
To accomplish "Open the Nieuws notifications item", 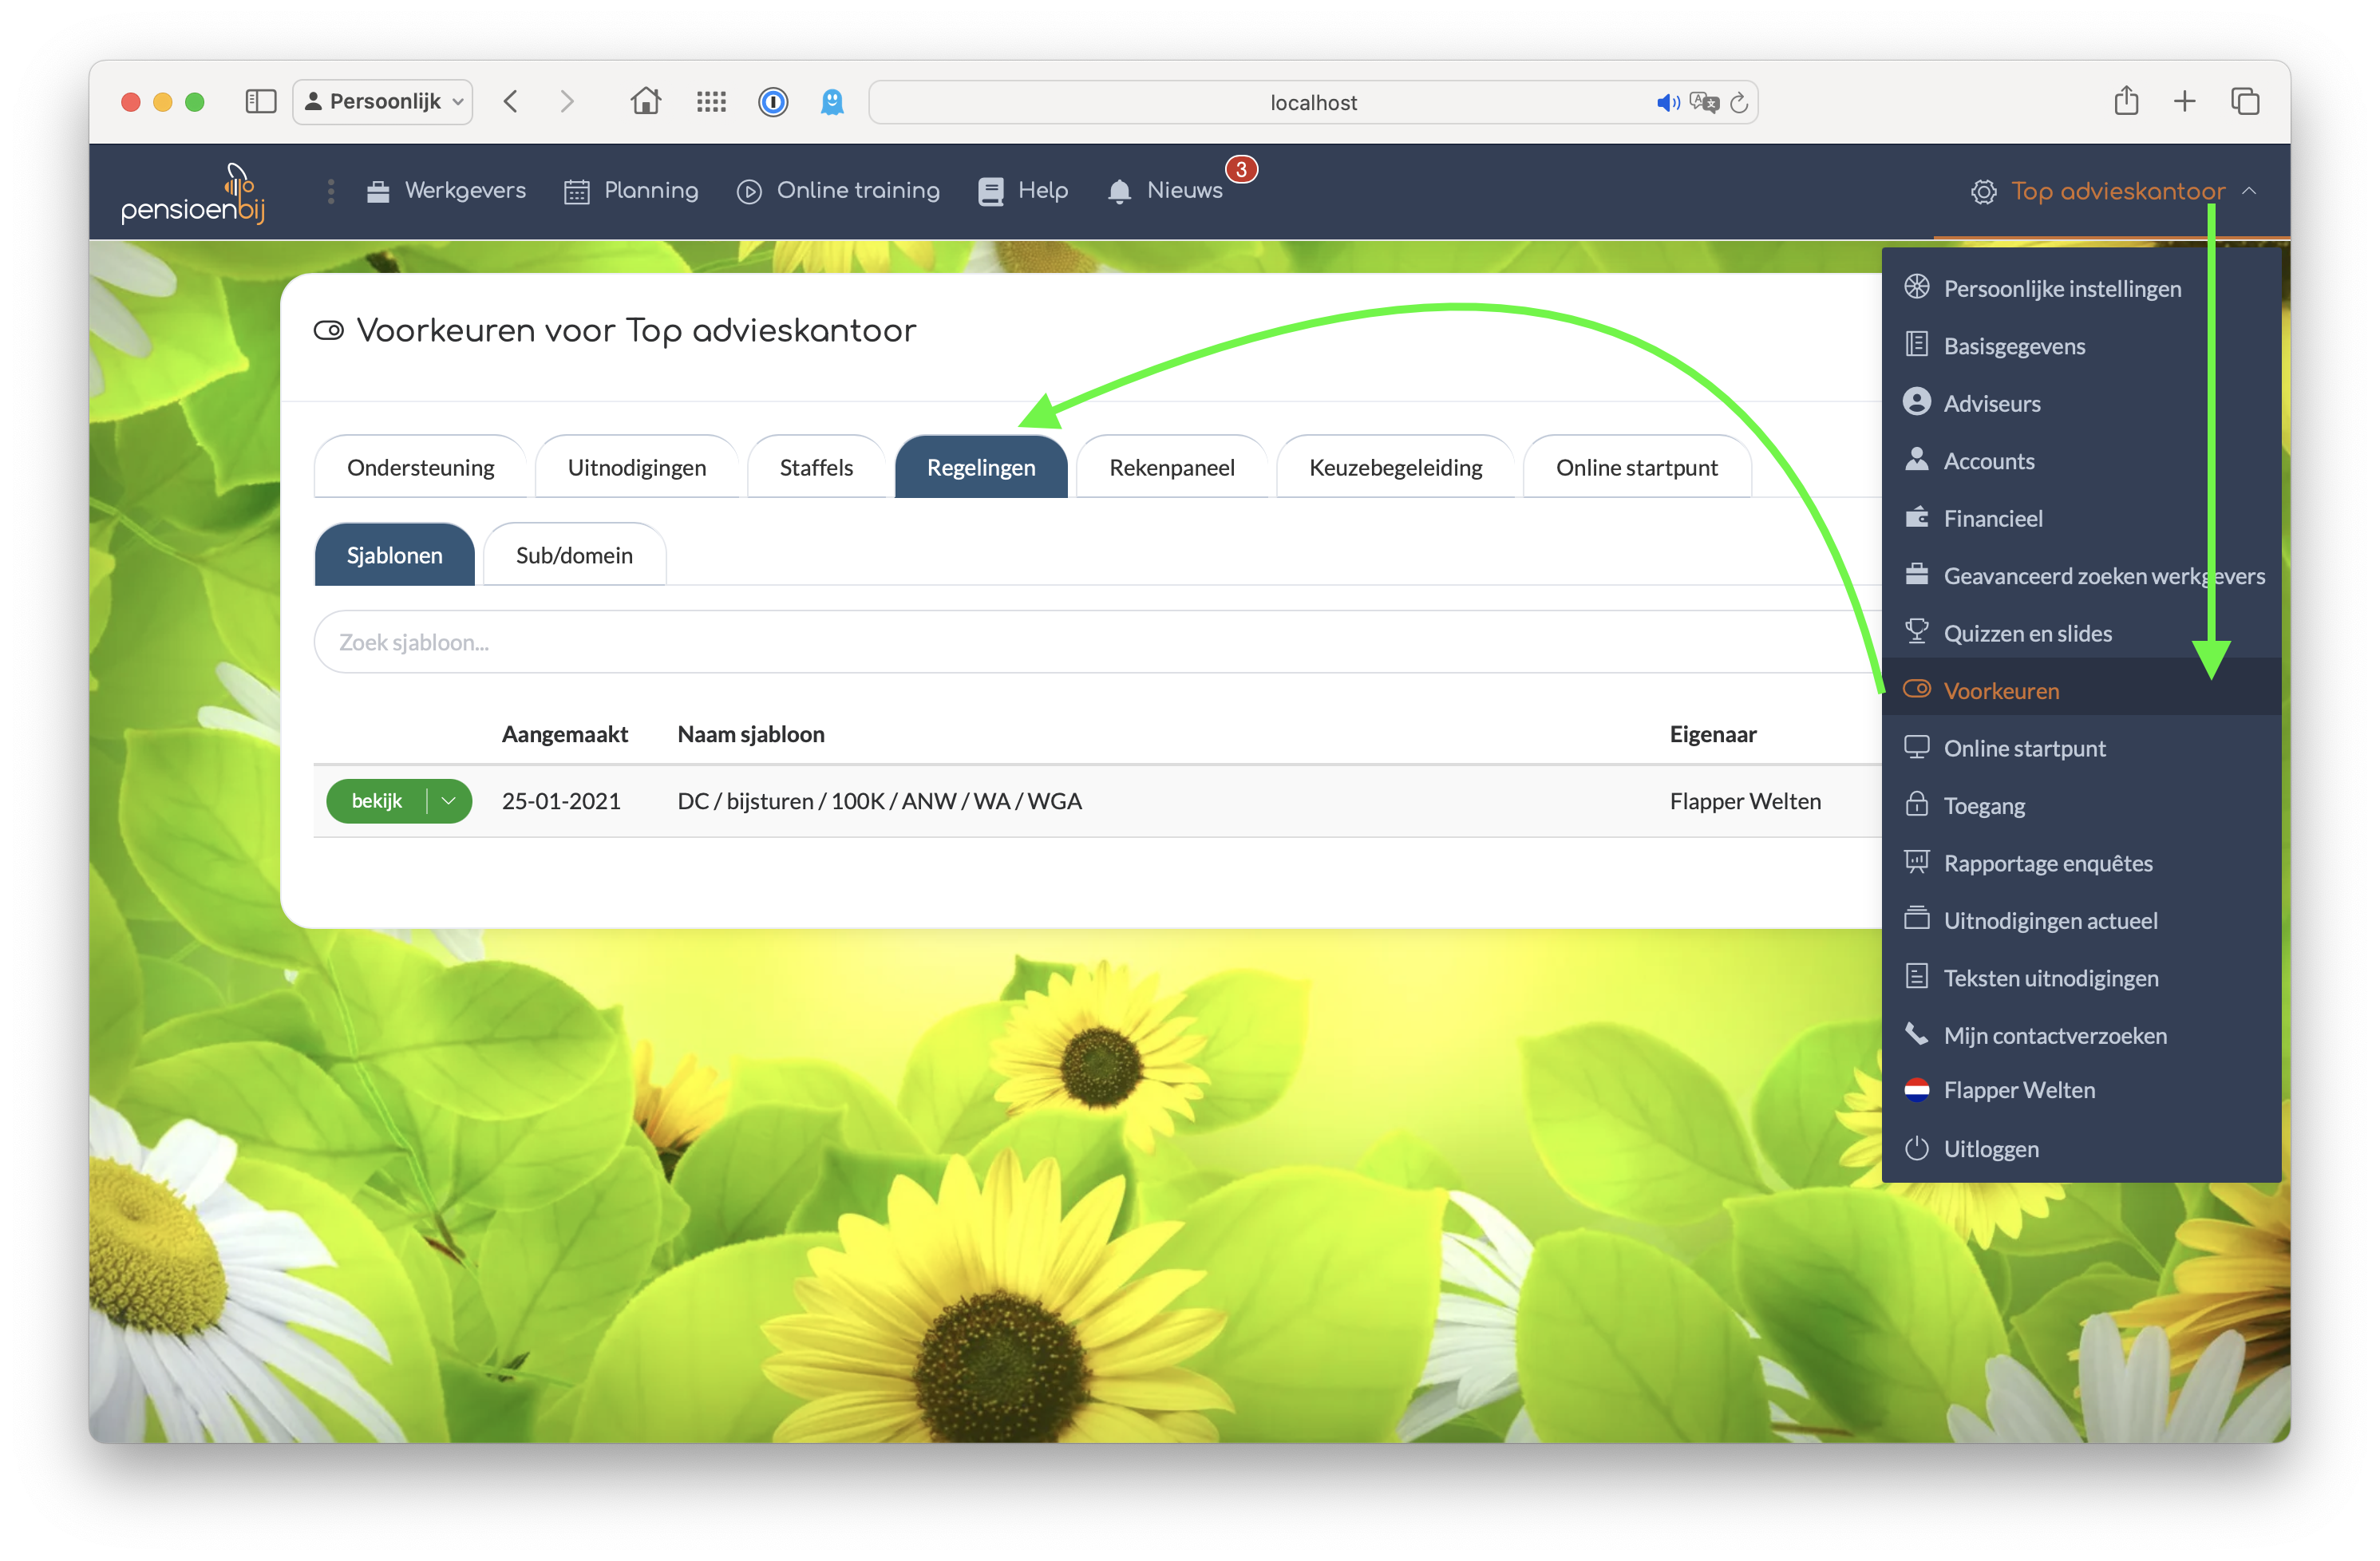I will [1165, 190].
